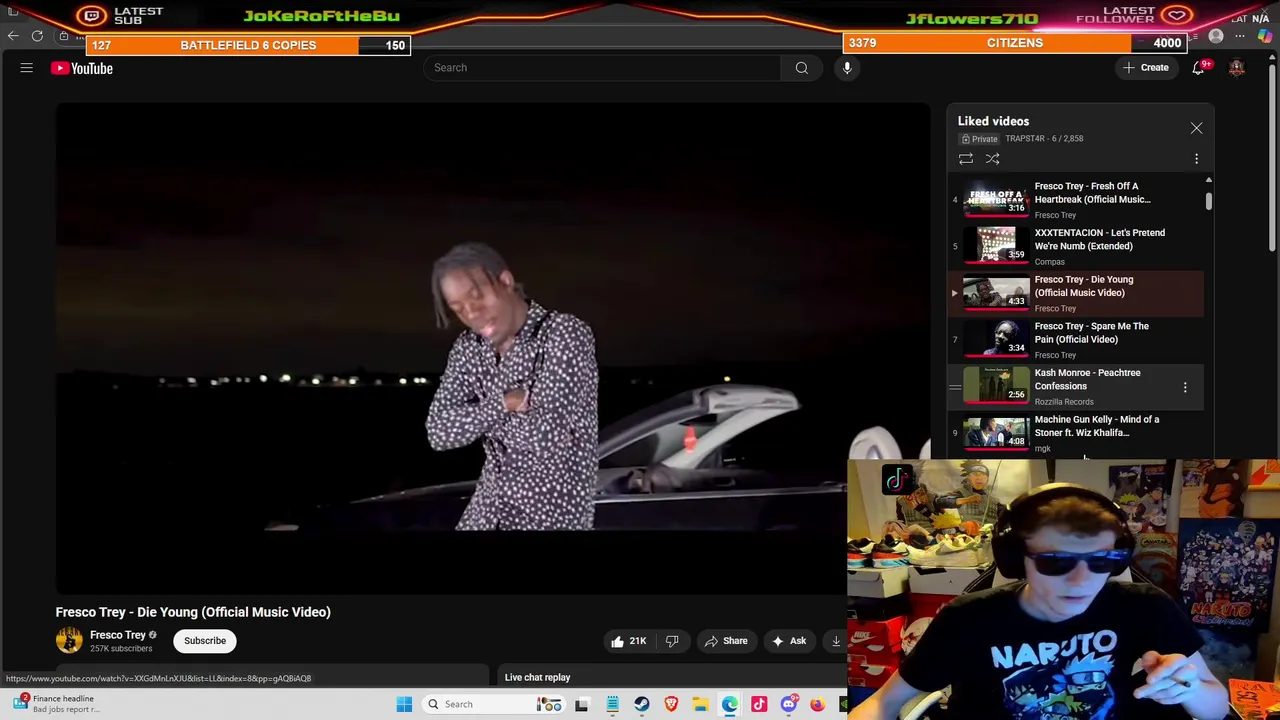Image resolution: width=1280 pixels, height=720 pixels.
Task: Open Firefox from taskbar
Action: click(x=818, y=704)
